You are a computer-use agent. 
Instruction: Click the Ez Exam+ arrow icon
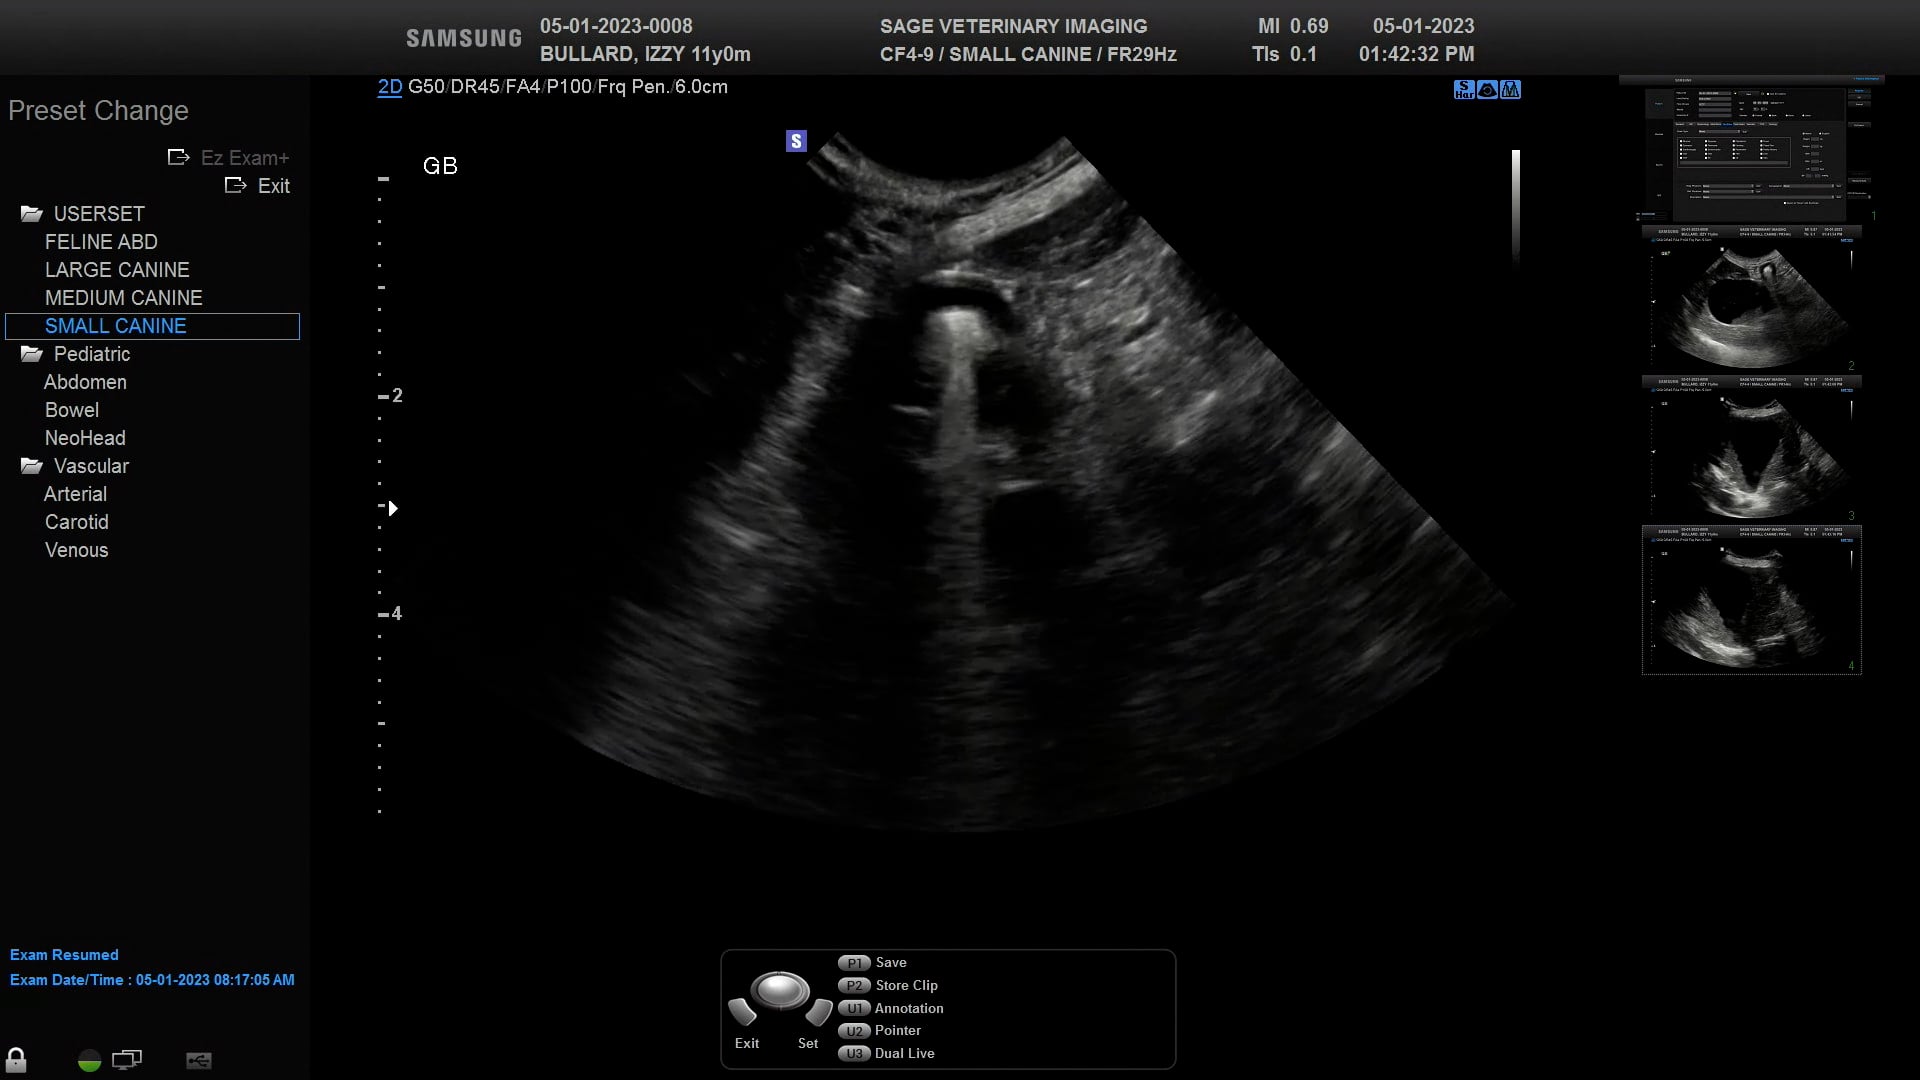pos(178,157)
